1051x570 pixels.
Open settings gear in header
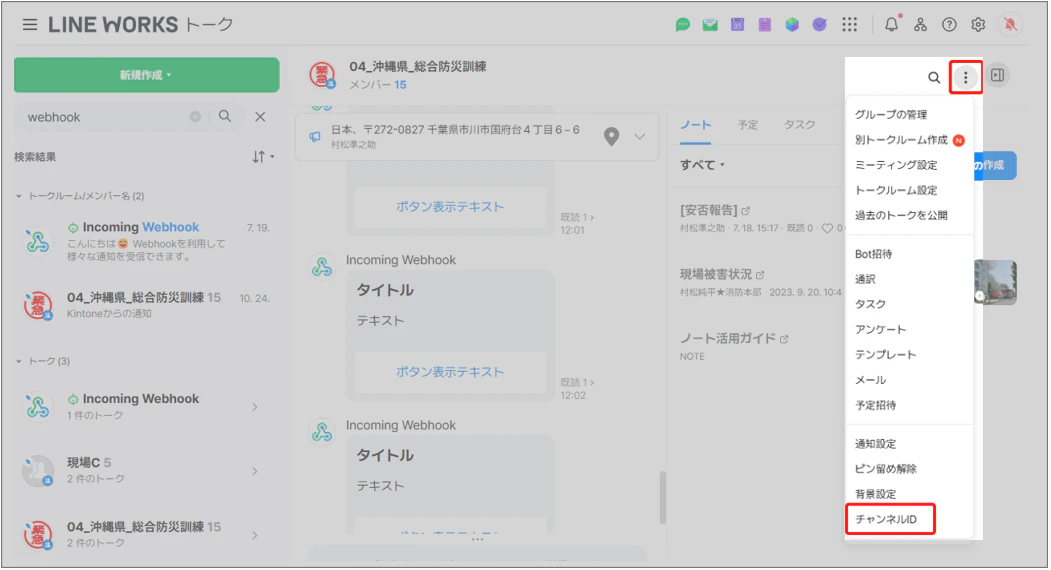(978, 25)
